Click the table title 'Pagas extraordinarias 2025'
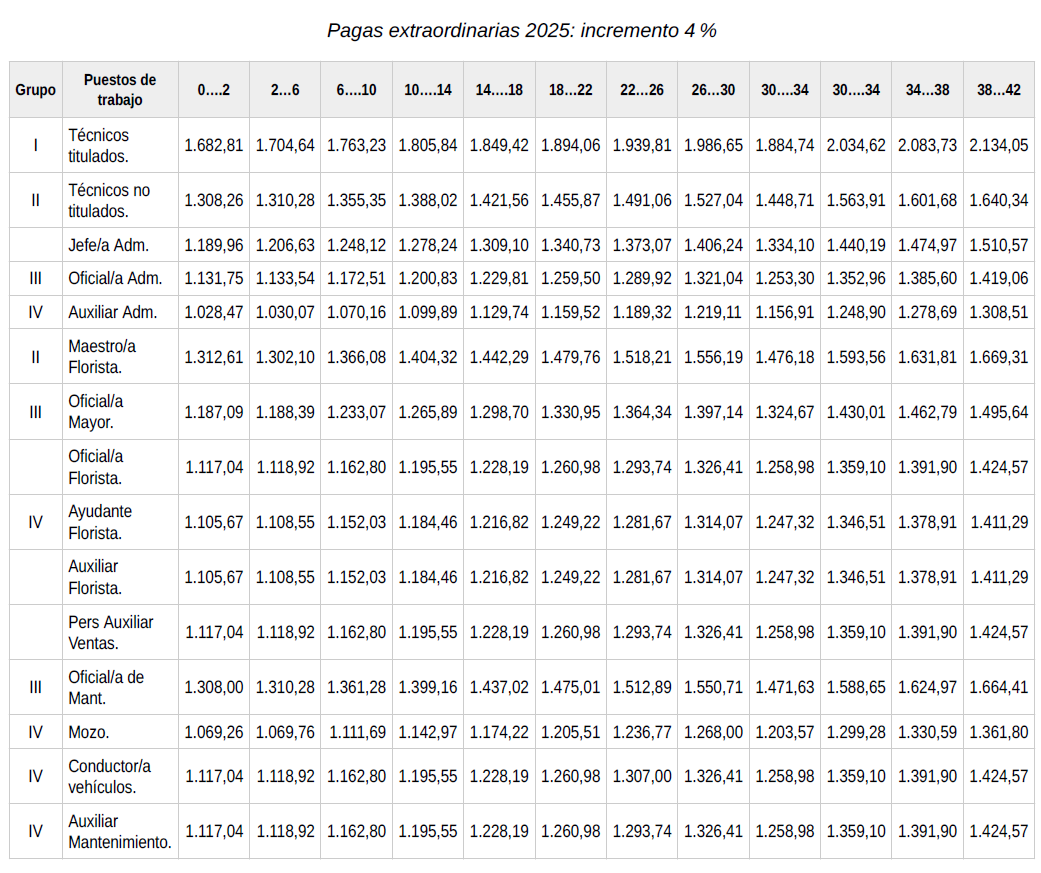Screen dimensions: 1041x873 521,30
